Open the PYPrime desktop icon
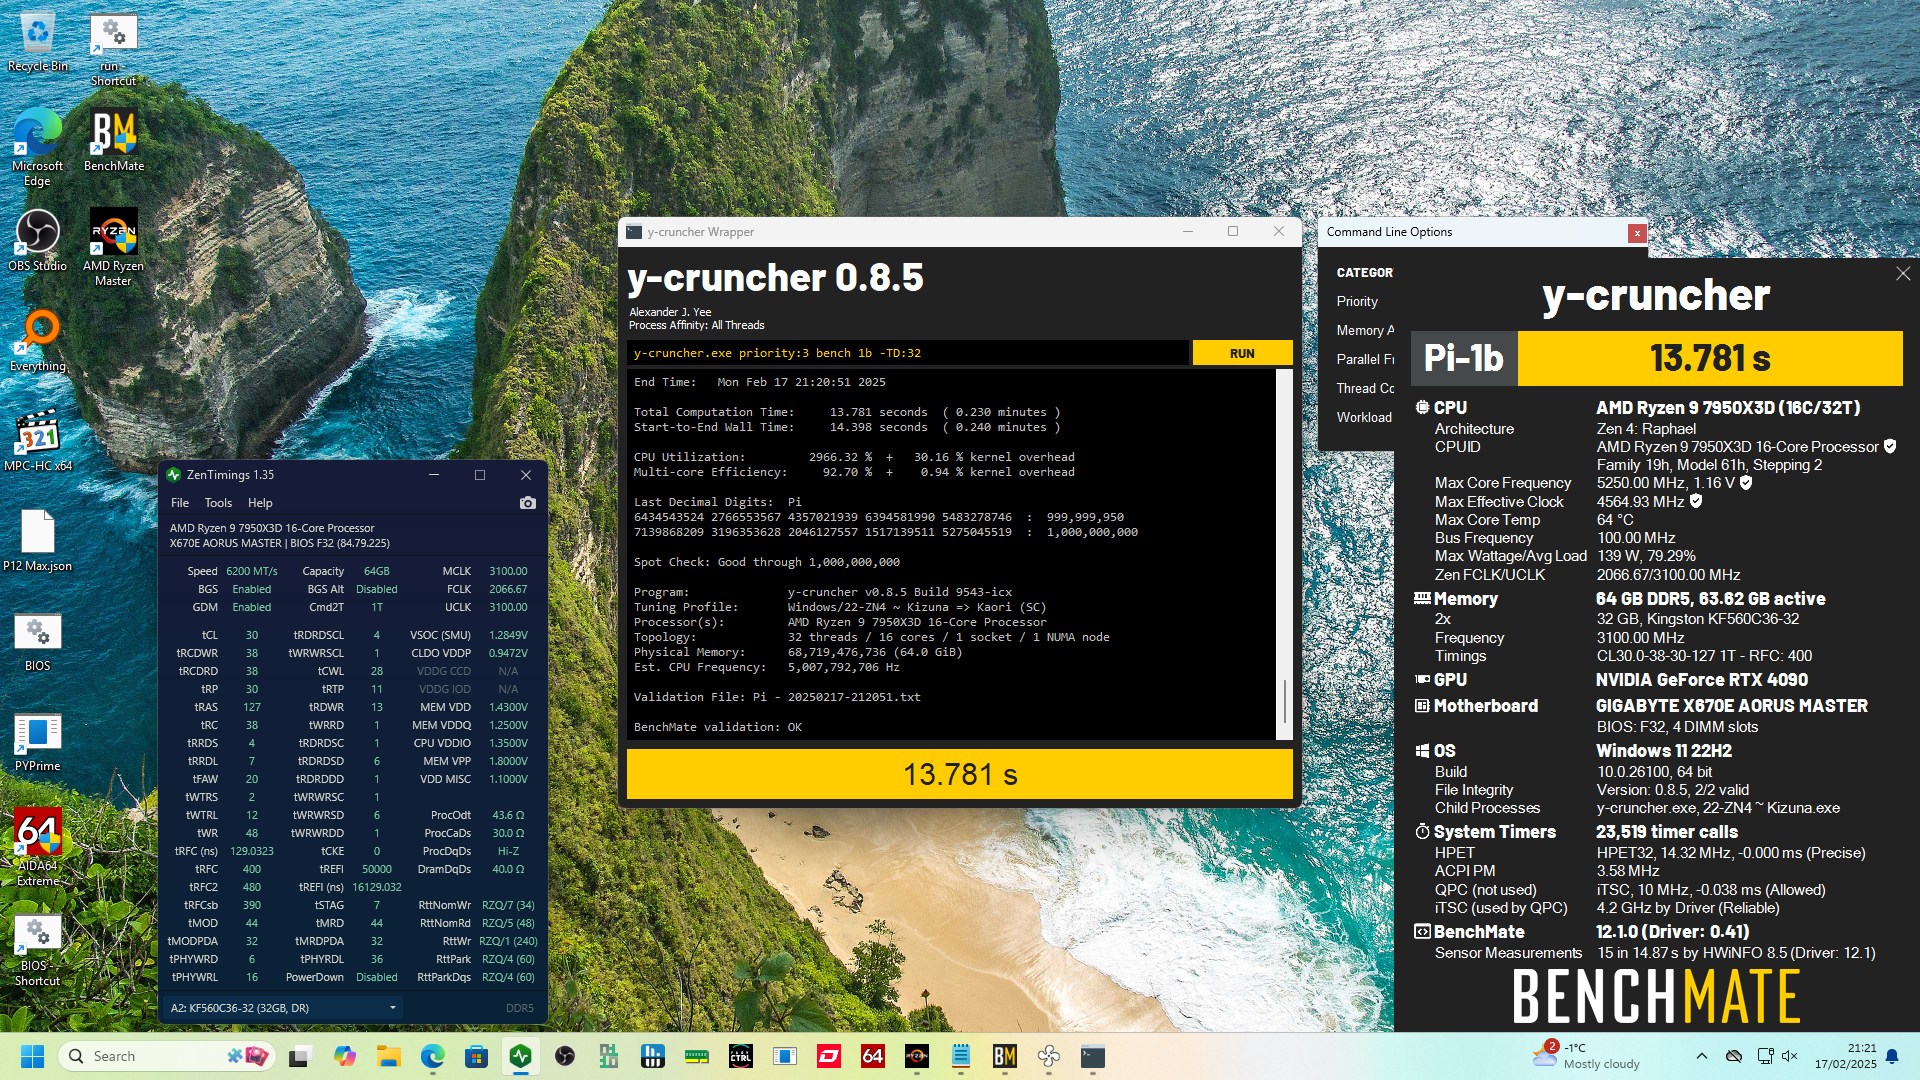The image size is (1920, 1080). pyautogui.click(x=37, y=740)
